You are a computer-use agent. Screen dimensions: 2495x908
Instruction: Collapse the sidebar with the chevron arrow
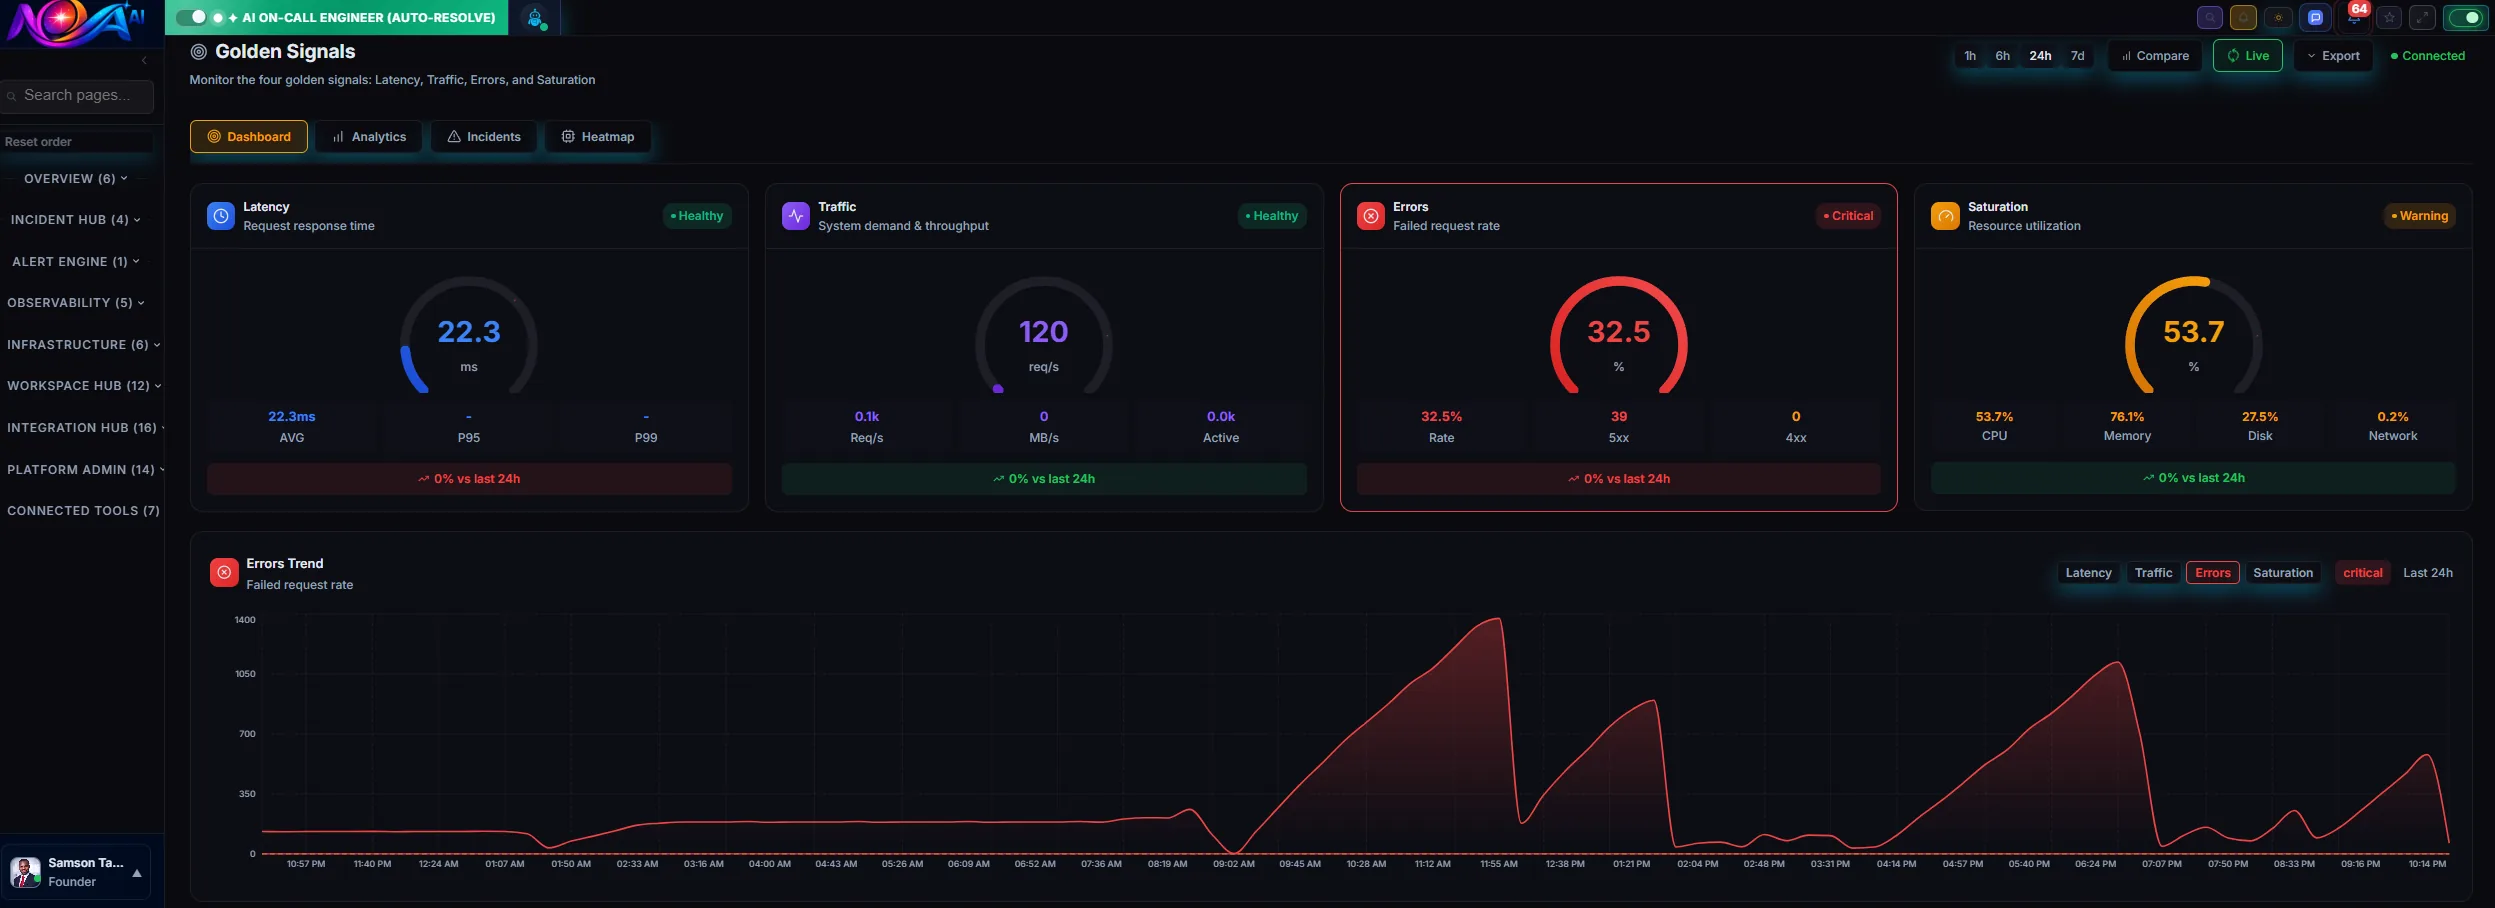144,61
